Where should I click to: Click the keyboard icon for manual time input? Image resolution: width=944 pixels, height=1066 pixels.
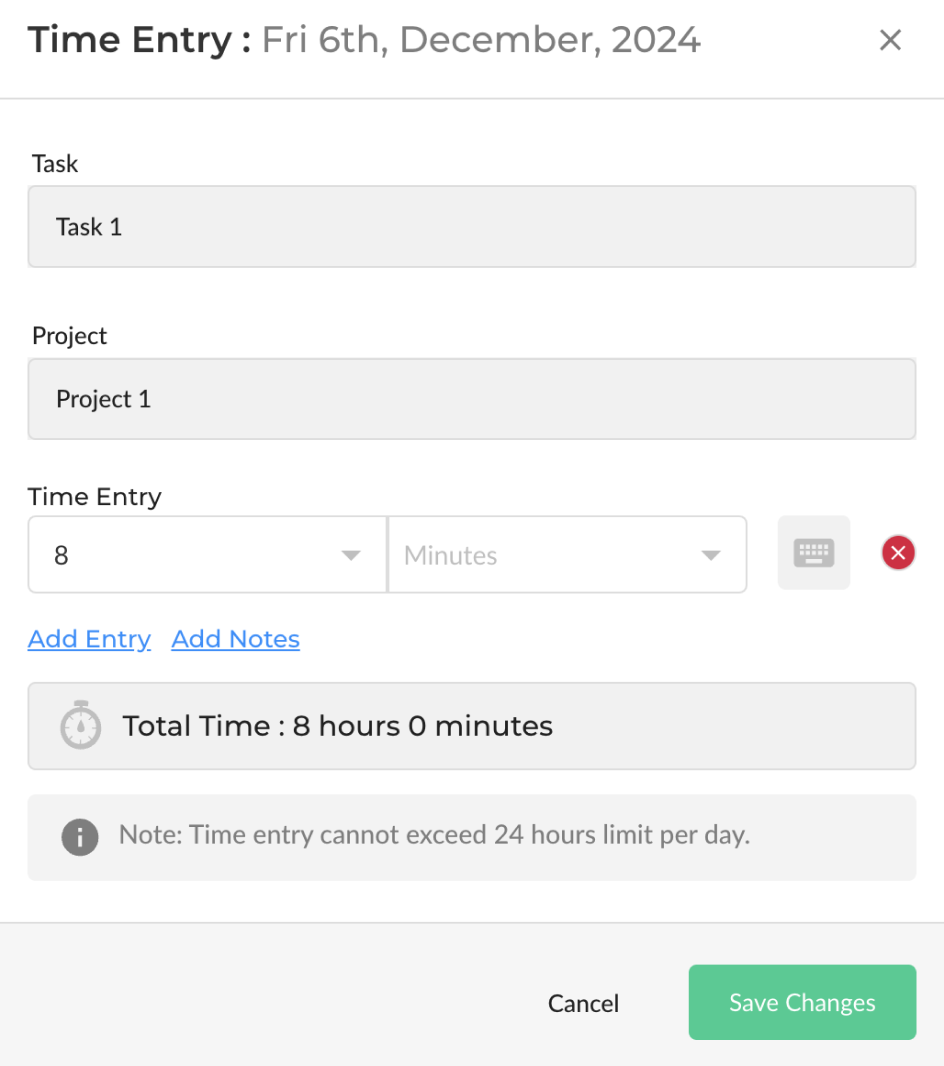coord(813,553)
